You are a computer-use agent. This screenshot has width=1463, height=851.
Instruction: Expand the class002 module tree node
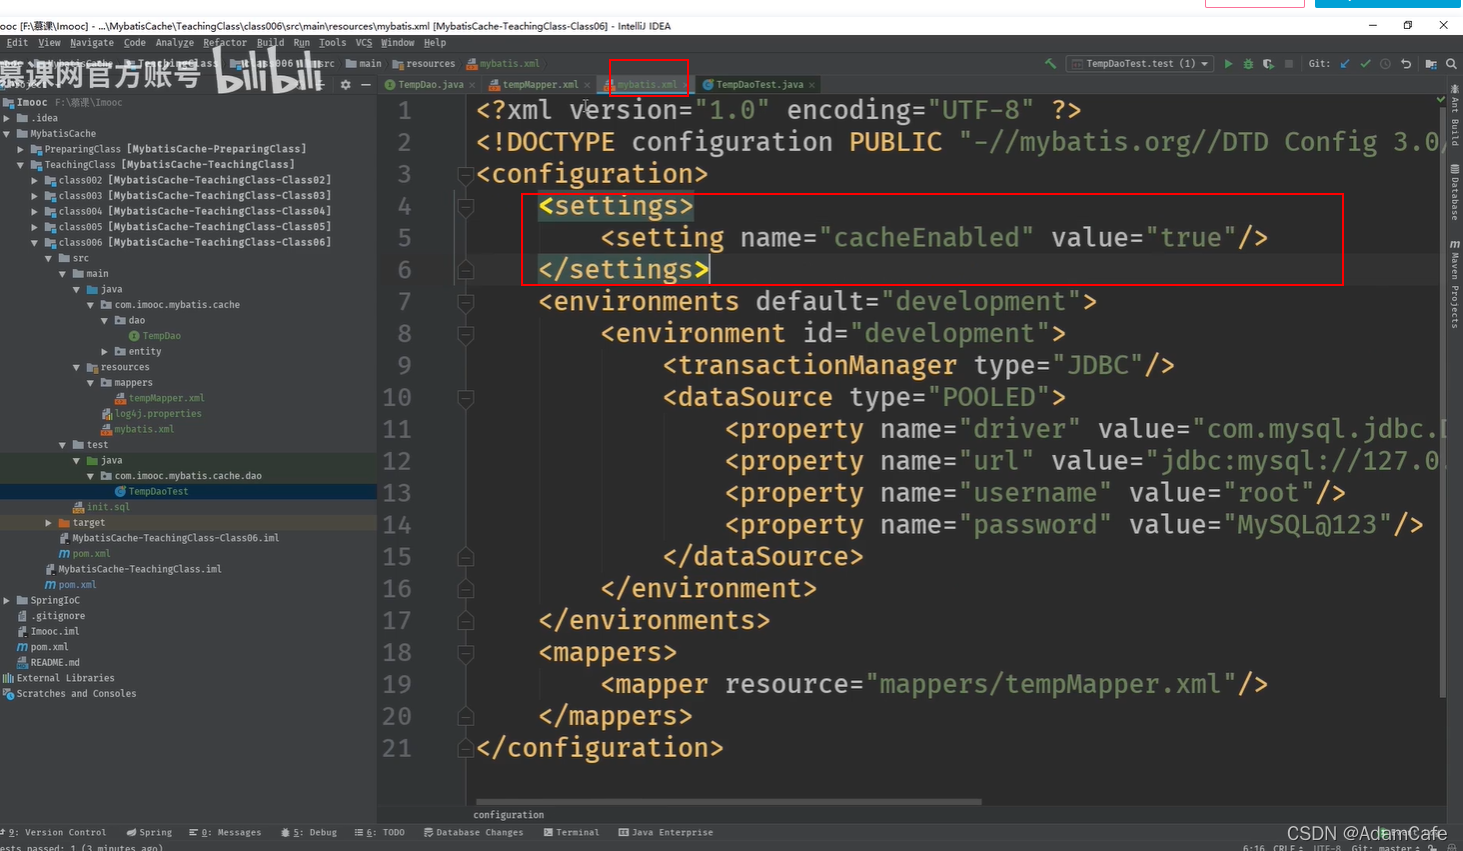[35, 180]
